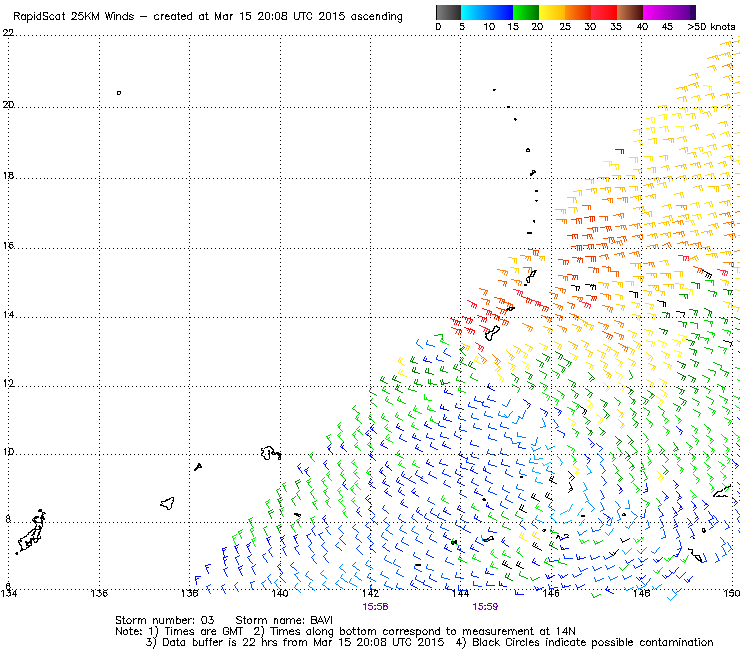740x650 pixels.
Task: Click the 'Black Circles indicate possible contamination' note
Action: click(593, 642)
